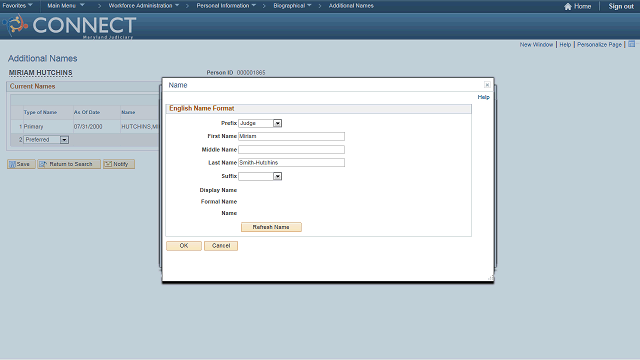The width and height of the screenshot is (640, 360).
Task: Click the Type of Name column header
Action: (x=40, y=112)
